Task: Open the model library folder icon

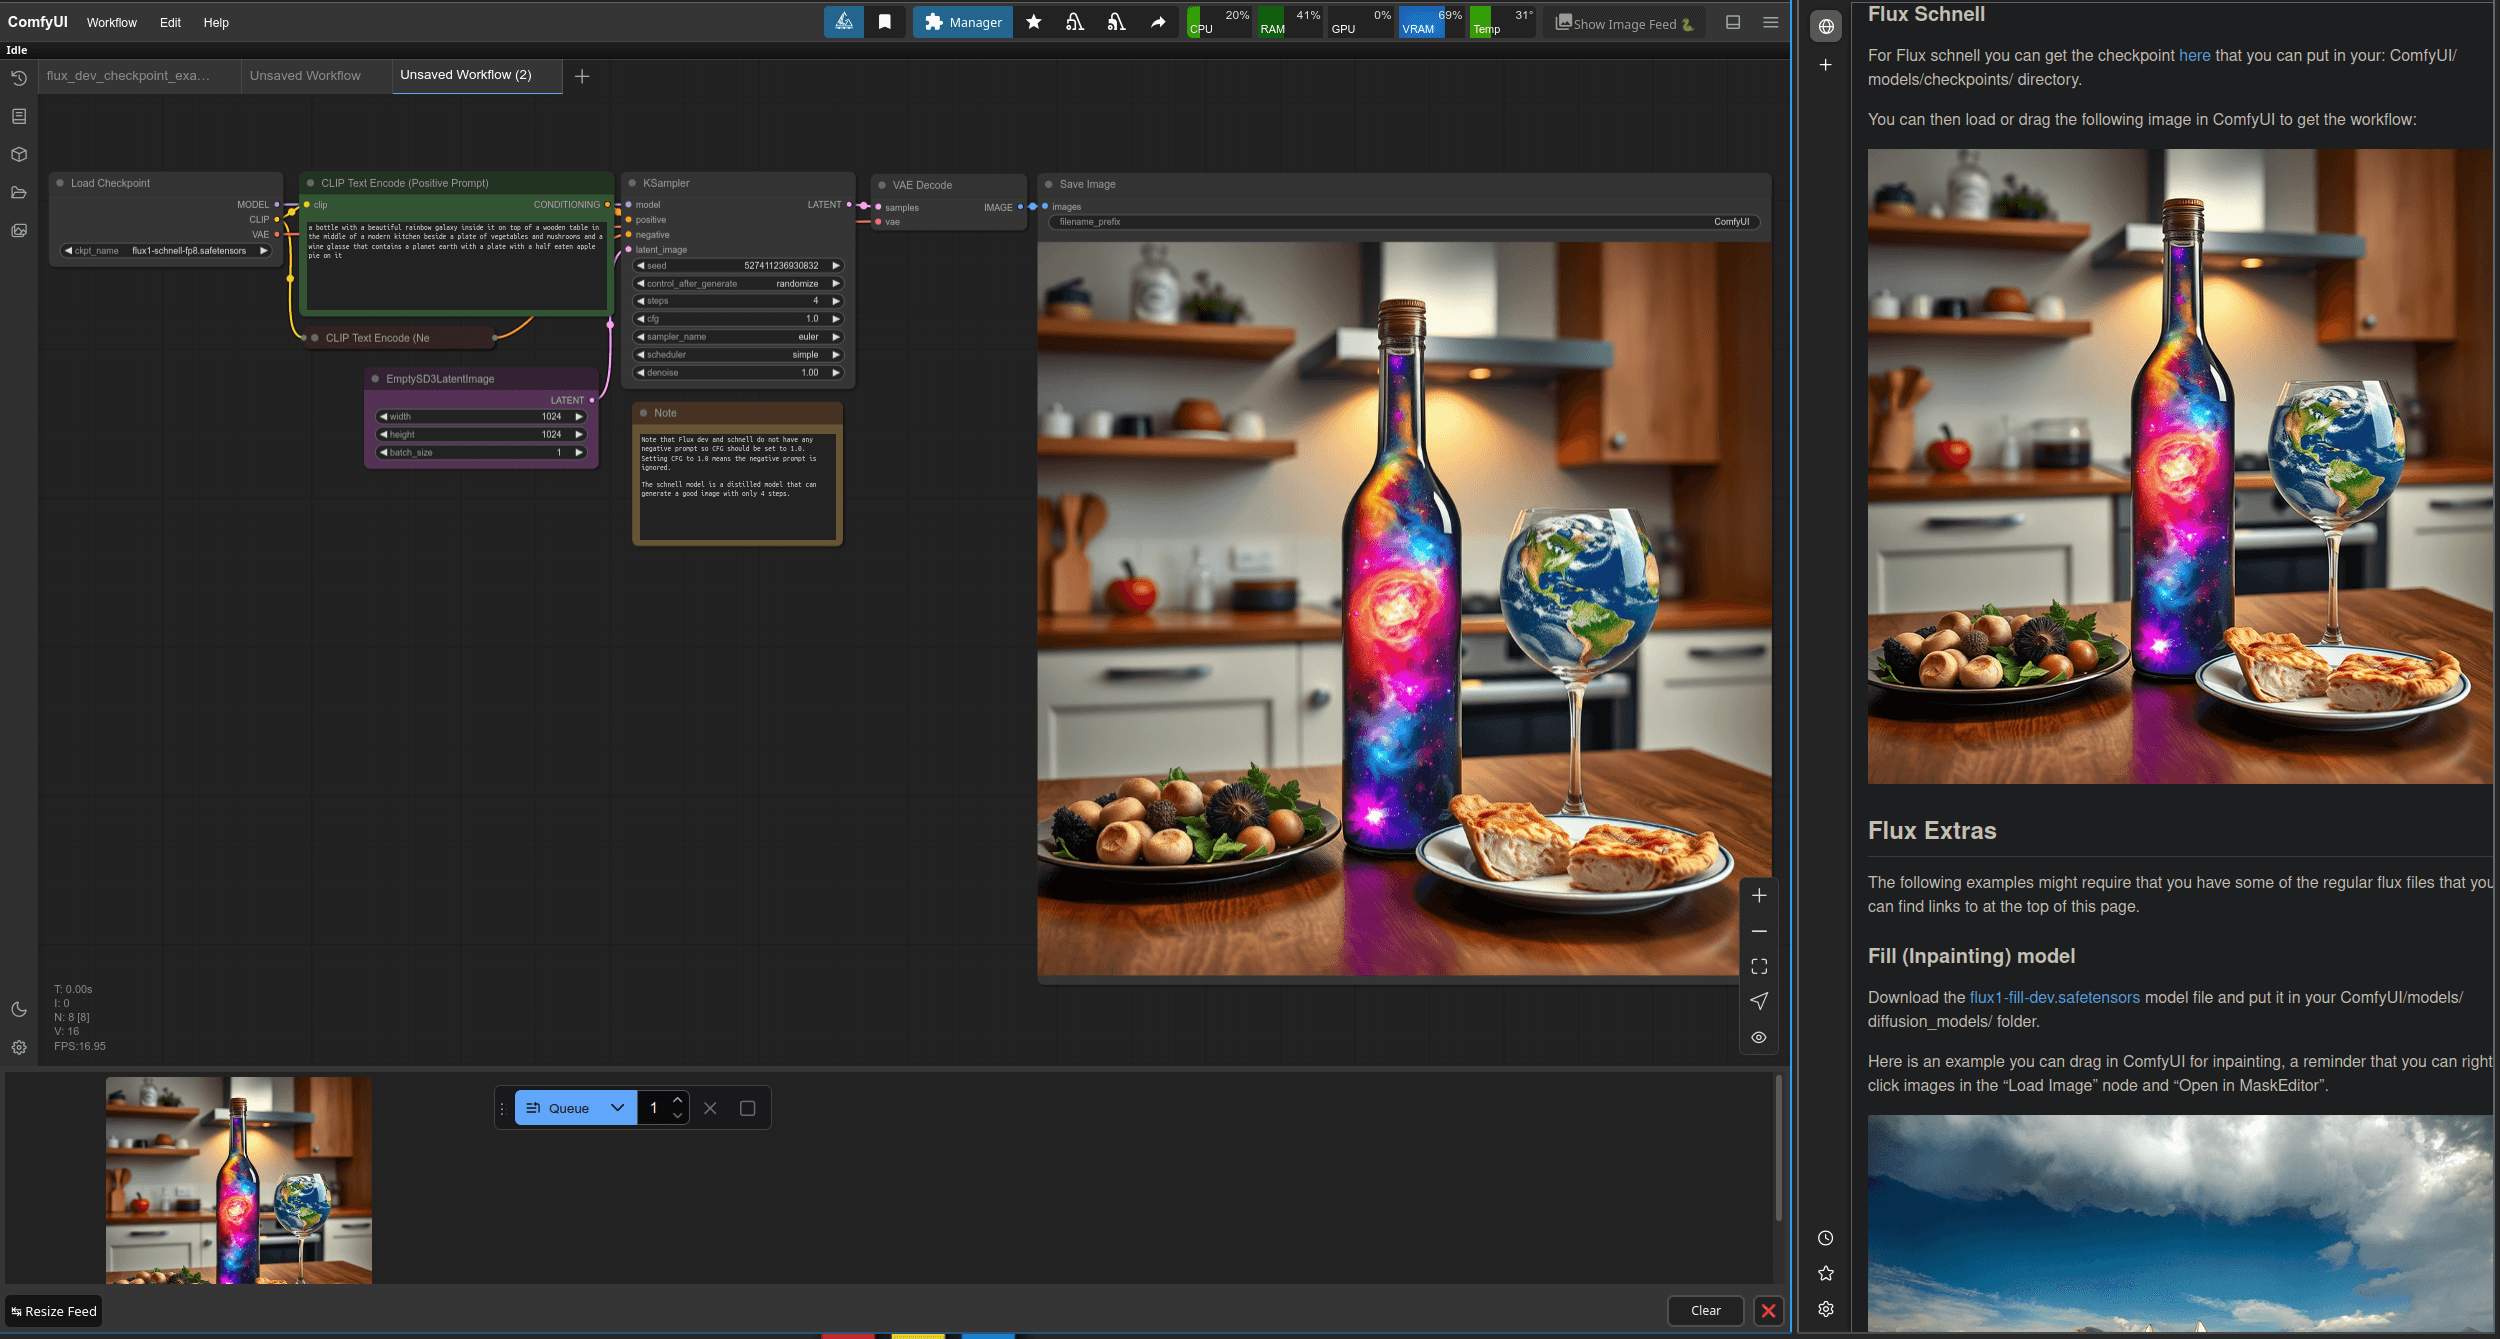Action: point(19,192)
